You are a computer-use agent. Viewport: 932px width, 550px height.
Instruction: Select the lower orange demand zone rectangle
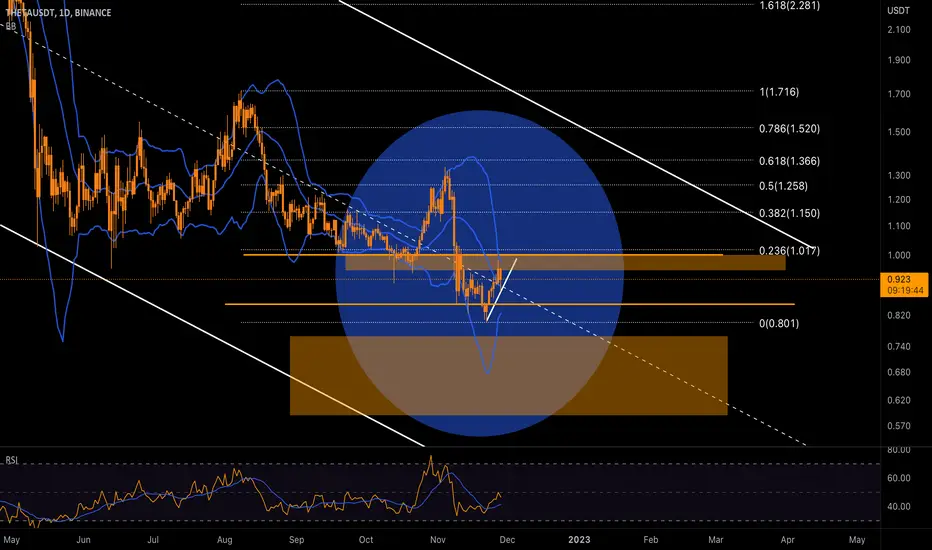click(x=508, y=375)
